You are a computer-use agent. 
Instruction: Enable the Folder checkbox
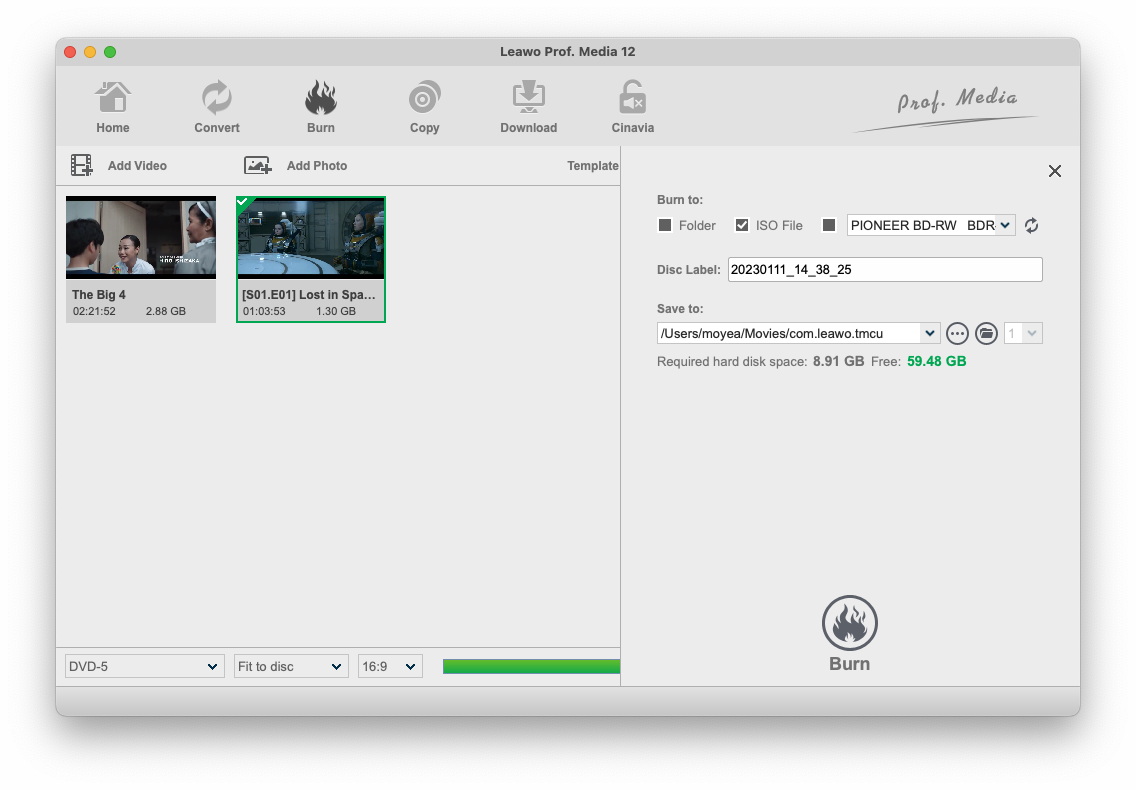(665, 226)
